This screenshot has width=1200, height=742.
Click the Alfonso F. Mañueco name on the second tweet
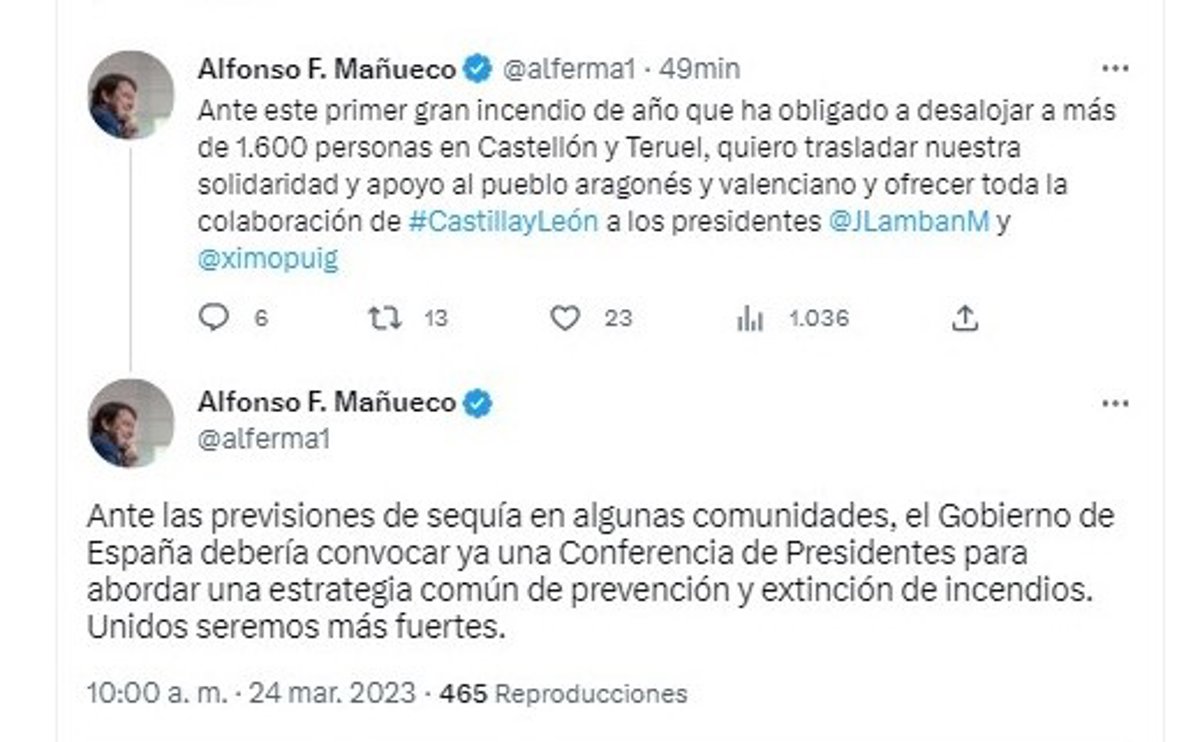coord(327,403)
